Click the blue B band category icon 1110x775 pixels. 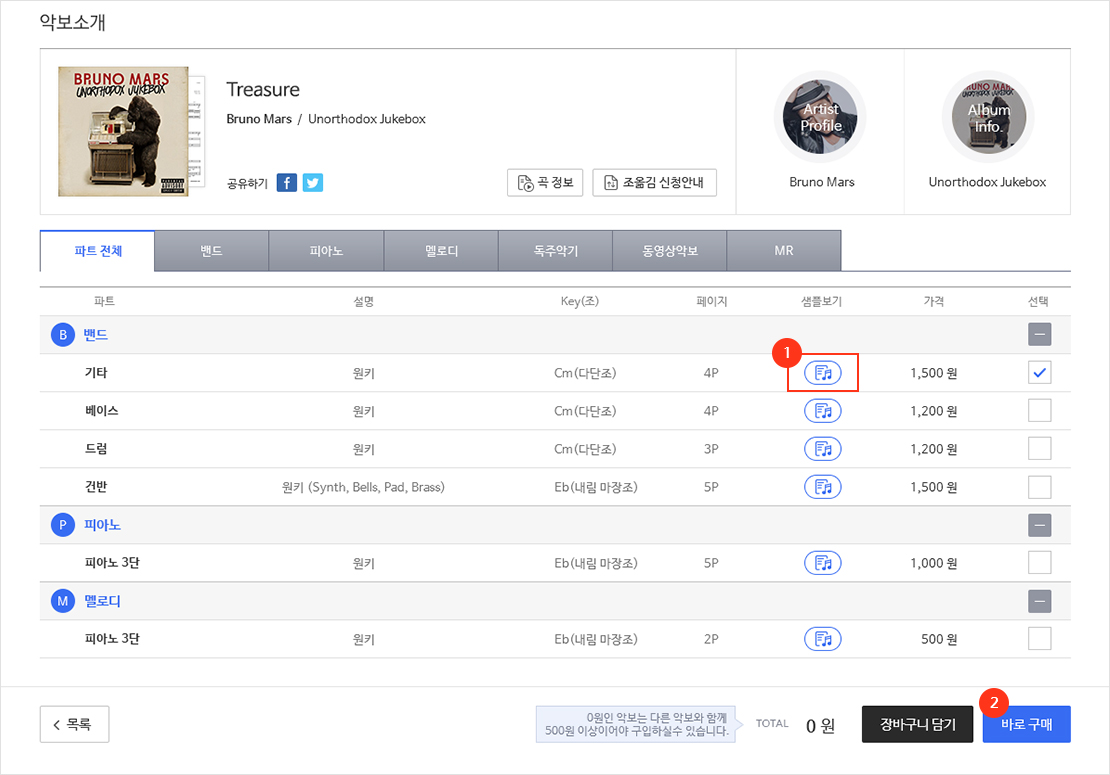[x=63, y=335]
